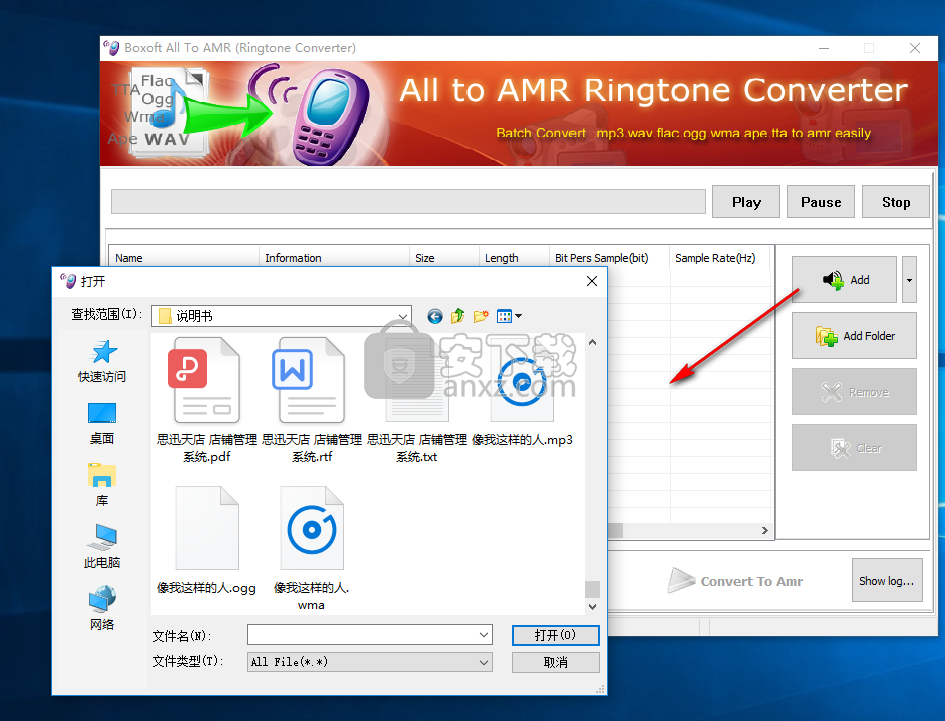Minimize the Boxoft All To AMR window
Viewport: 945px width, 721px height.
tap(824, 48)
